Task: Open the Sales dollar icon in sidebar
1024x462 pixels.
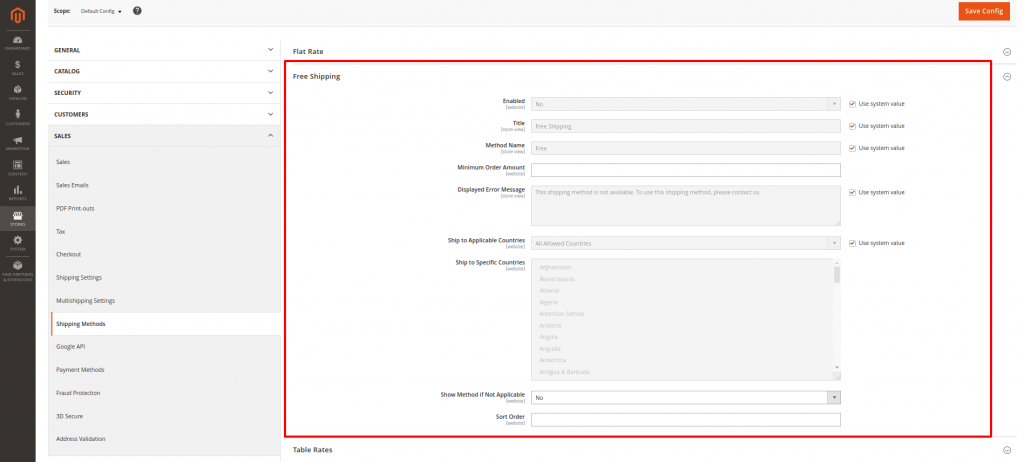Action: [x=17, y=67]
